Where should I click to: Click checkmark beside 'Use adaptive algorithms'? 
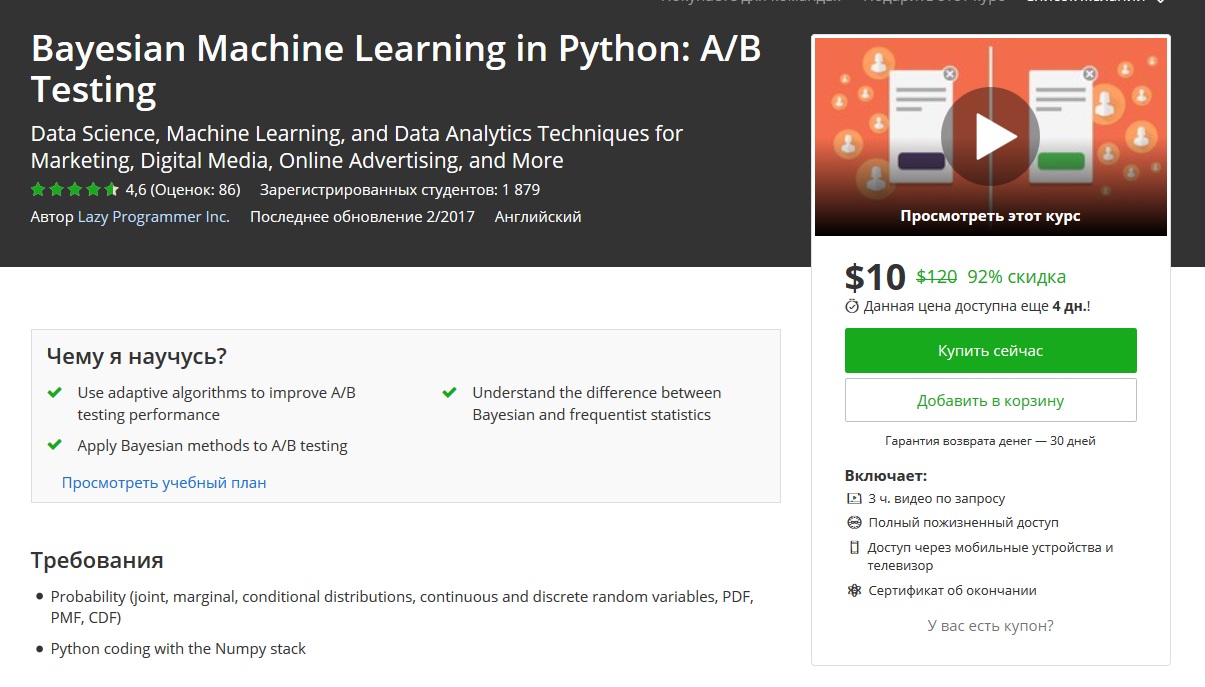pyautogui.click(x=55, y=393)
